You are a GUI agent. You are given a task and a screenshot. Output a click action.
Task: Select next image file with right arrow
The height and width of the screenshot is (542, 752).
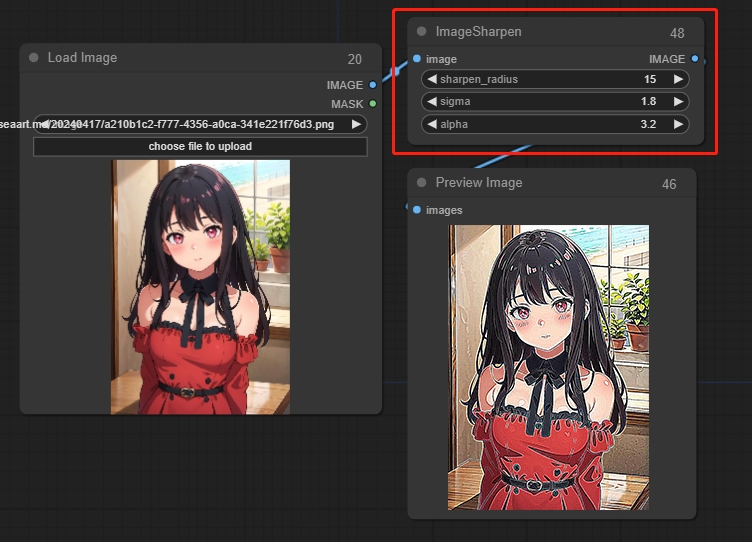356,124
